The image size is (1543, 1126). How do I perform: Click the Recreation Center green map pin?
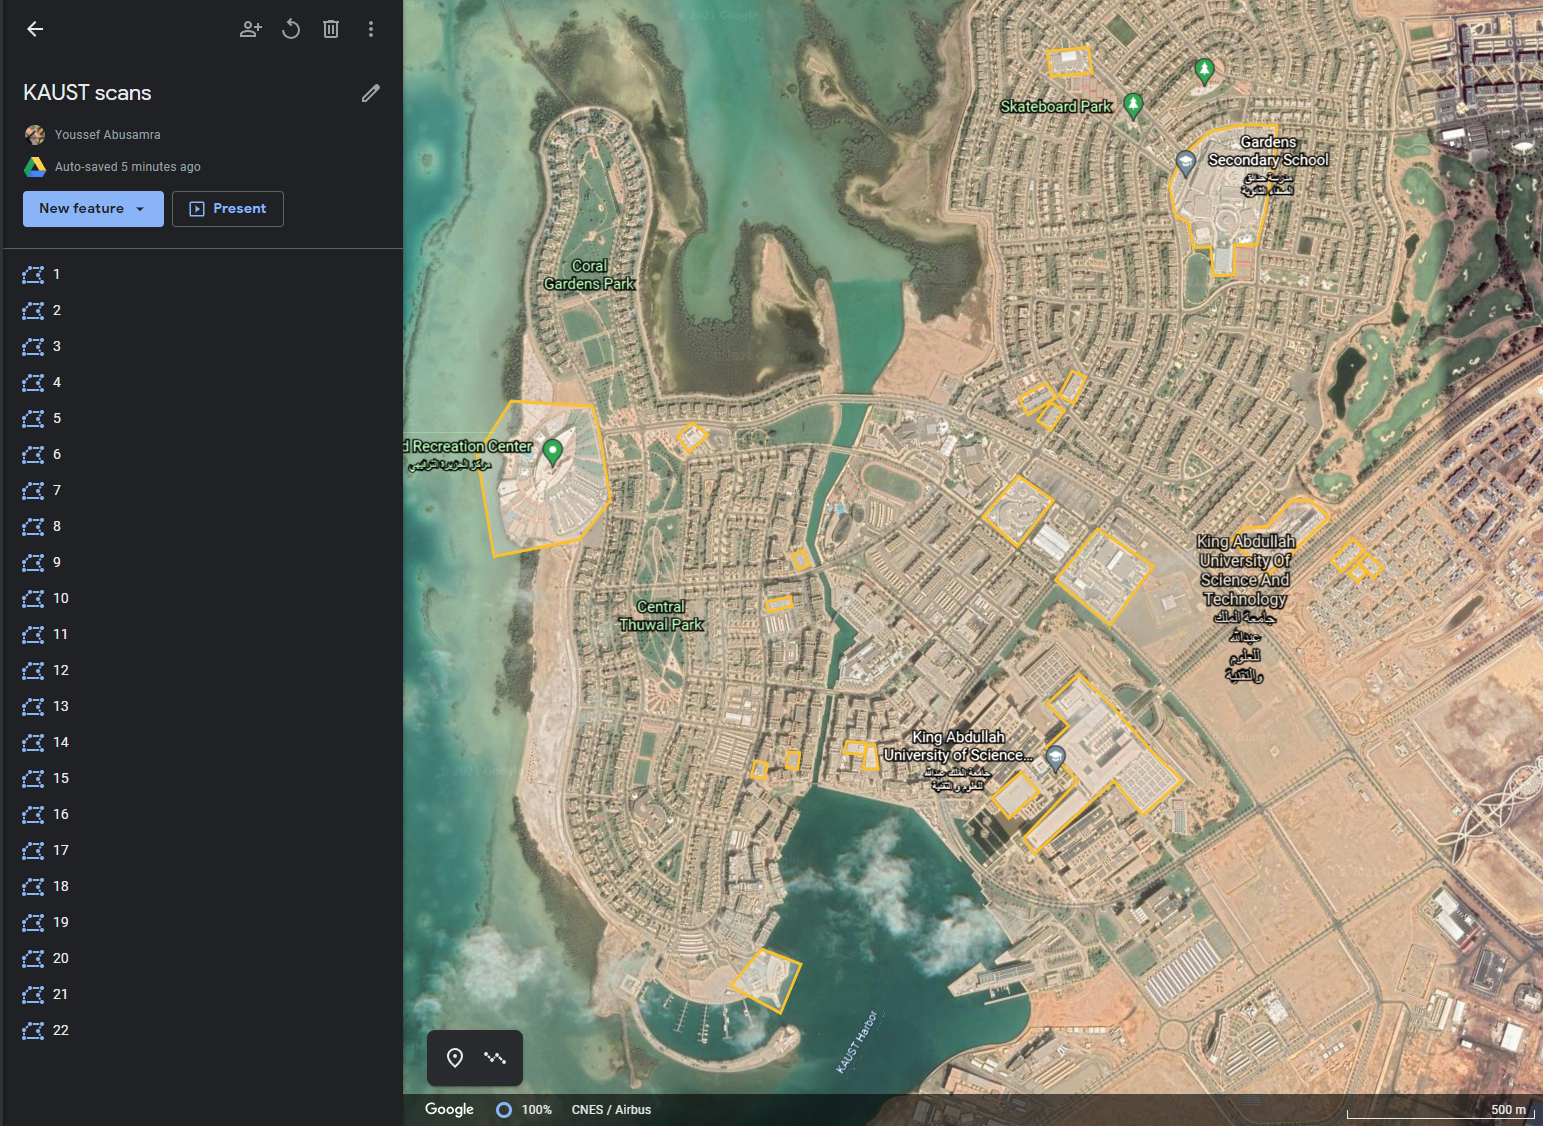tap(552, 452)
